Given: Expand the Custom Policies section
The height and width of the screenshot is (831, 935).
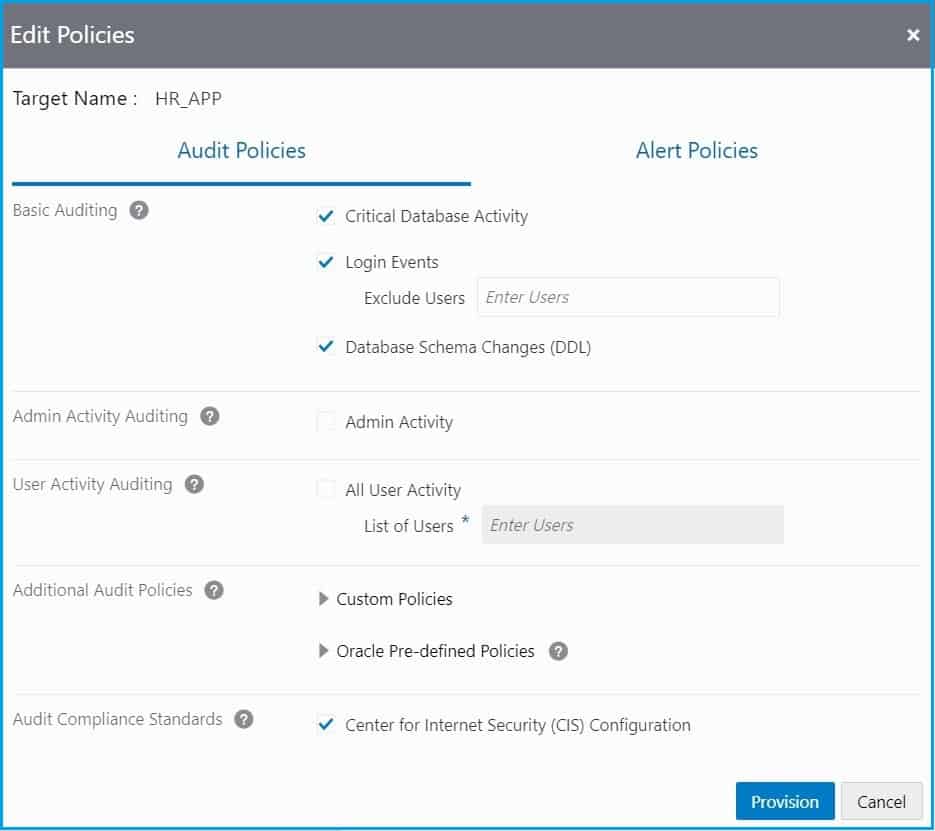Looking at the screenshot, I should (324, 599).
